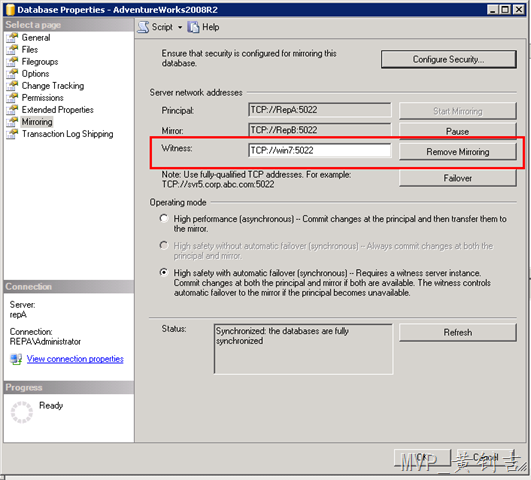531x480 pixels.
Task: Open the Change Tracking page
Action: 53,85
